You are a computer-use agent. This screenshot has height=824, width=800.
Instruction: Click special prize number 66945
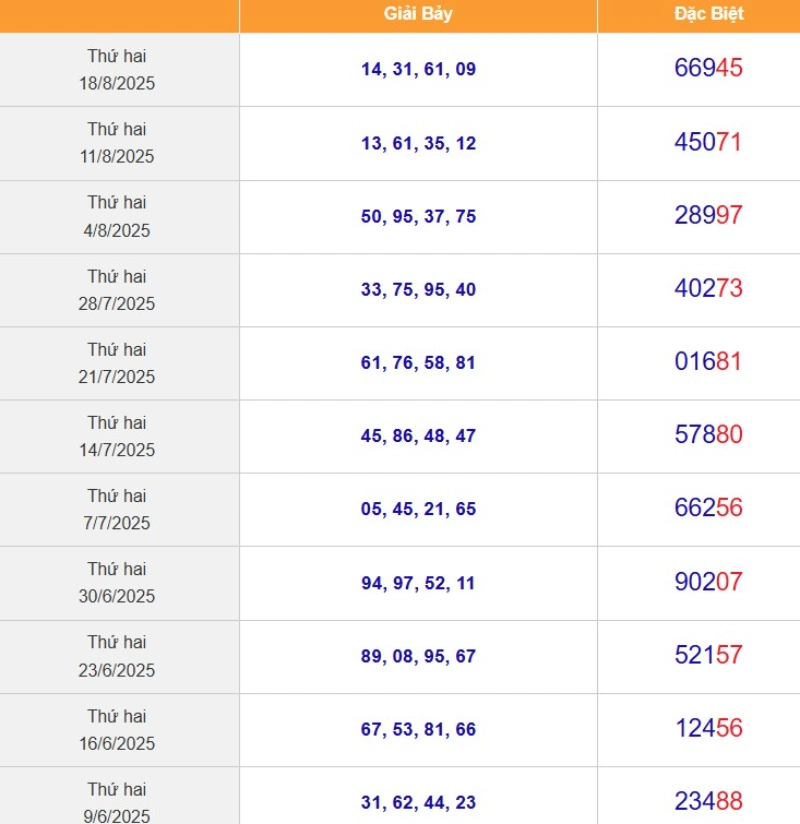tap(708, 68)
